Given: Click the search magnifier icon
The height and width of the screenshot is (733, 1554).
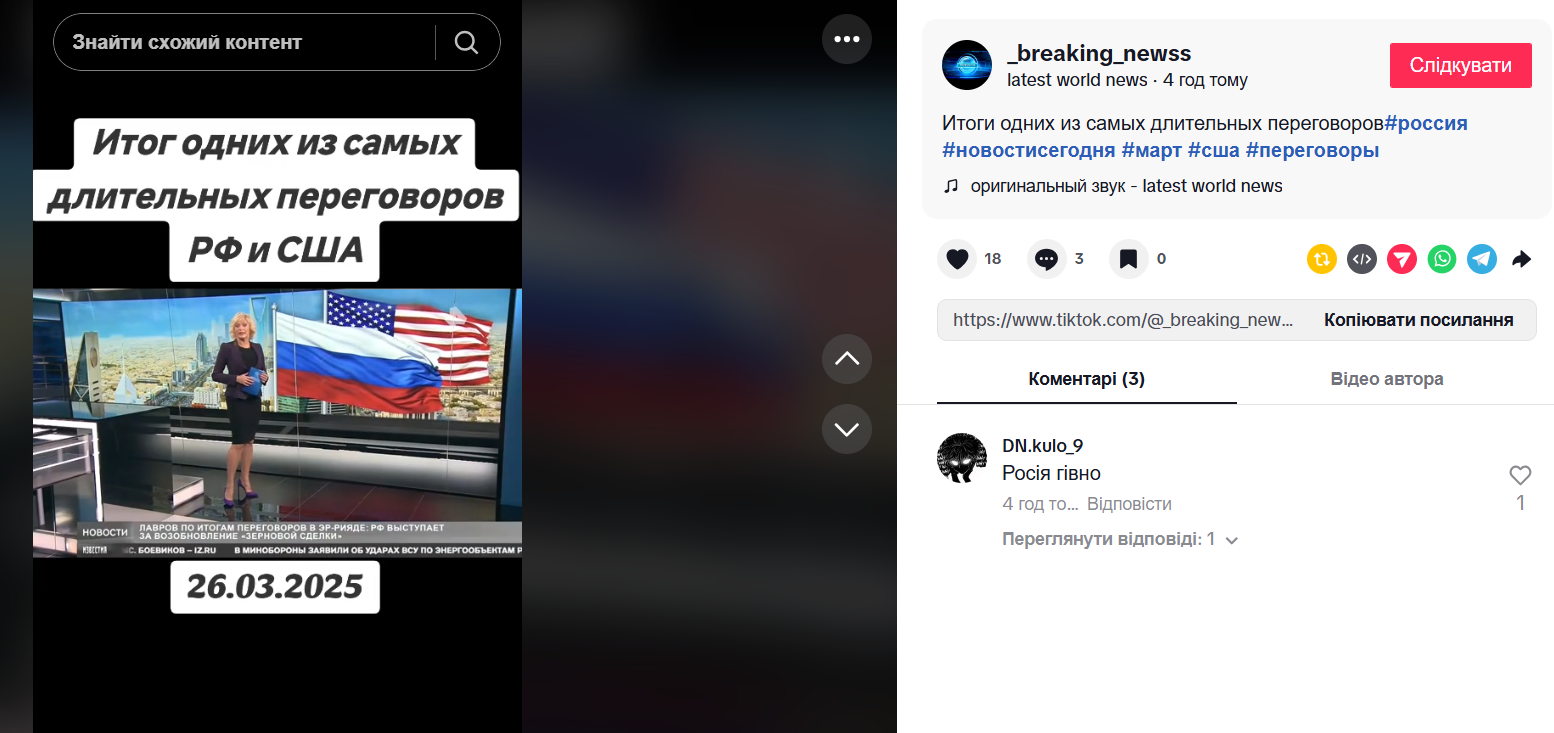Looking at the screenshot, I should 466,42.
